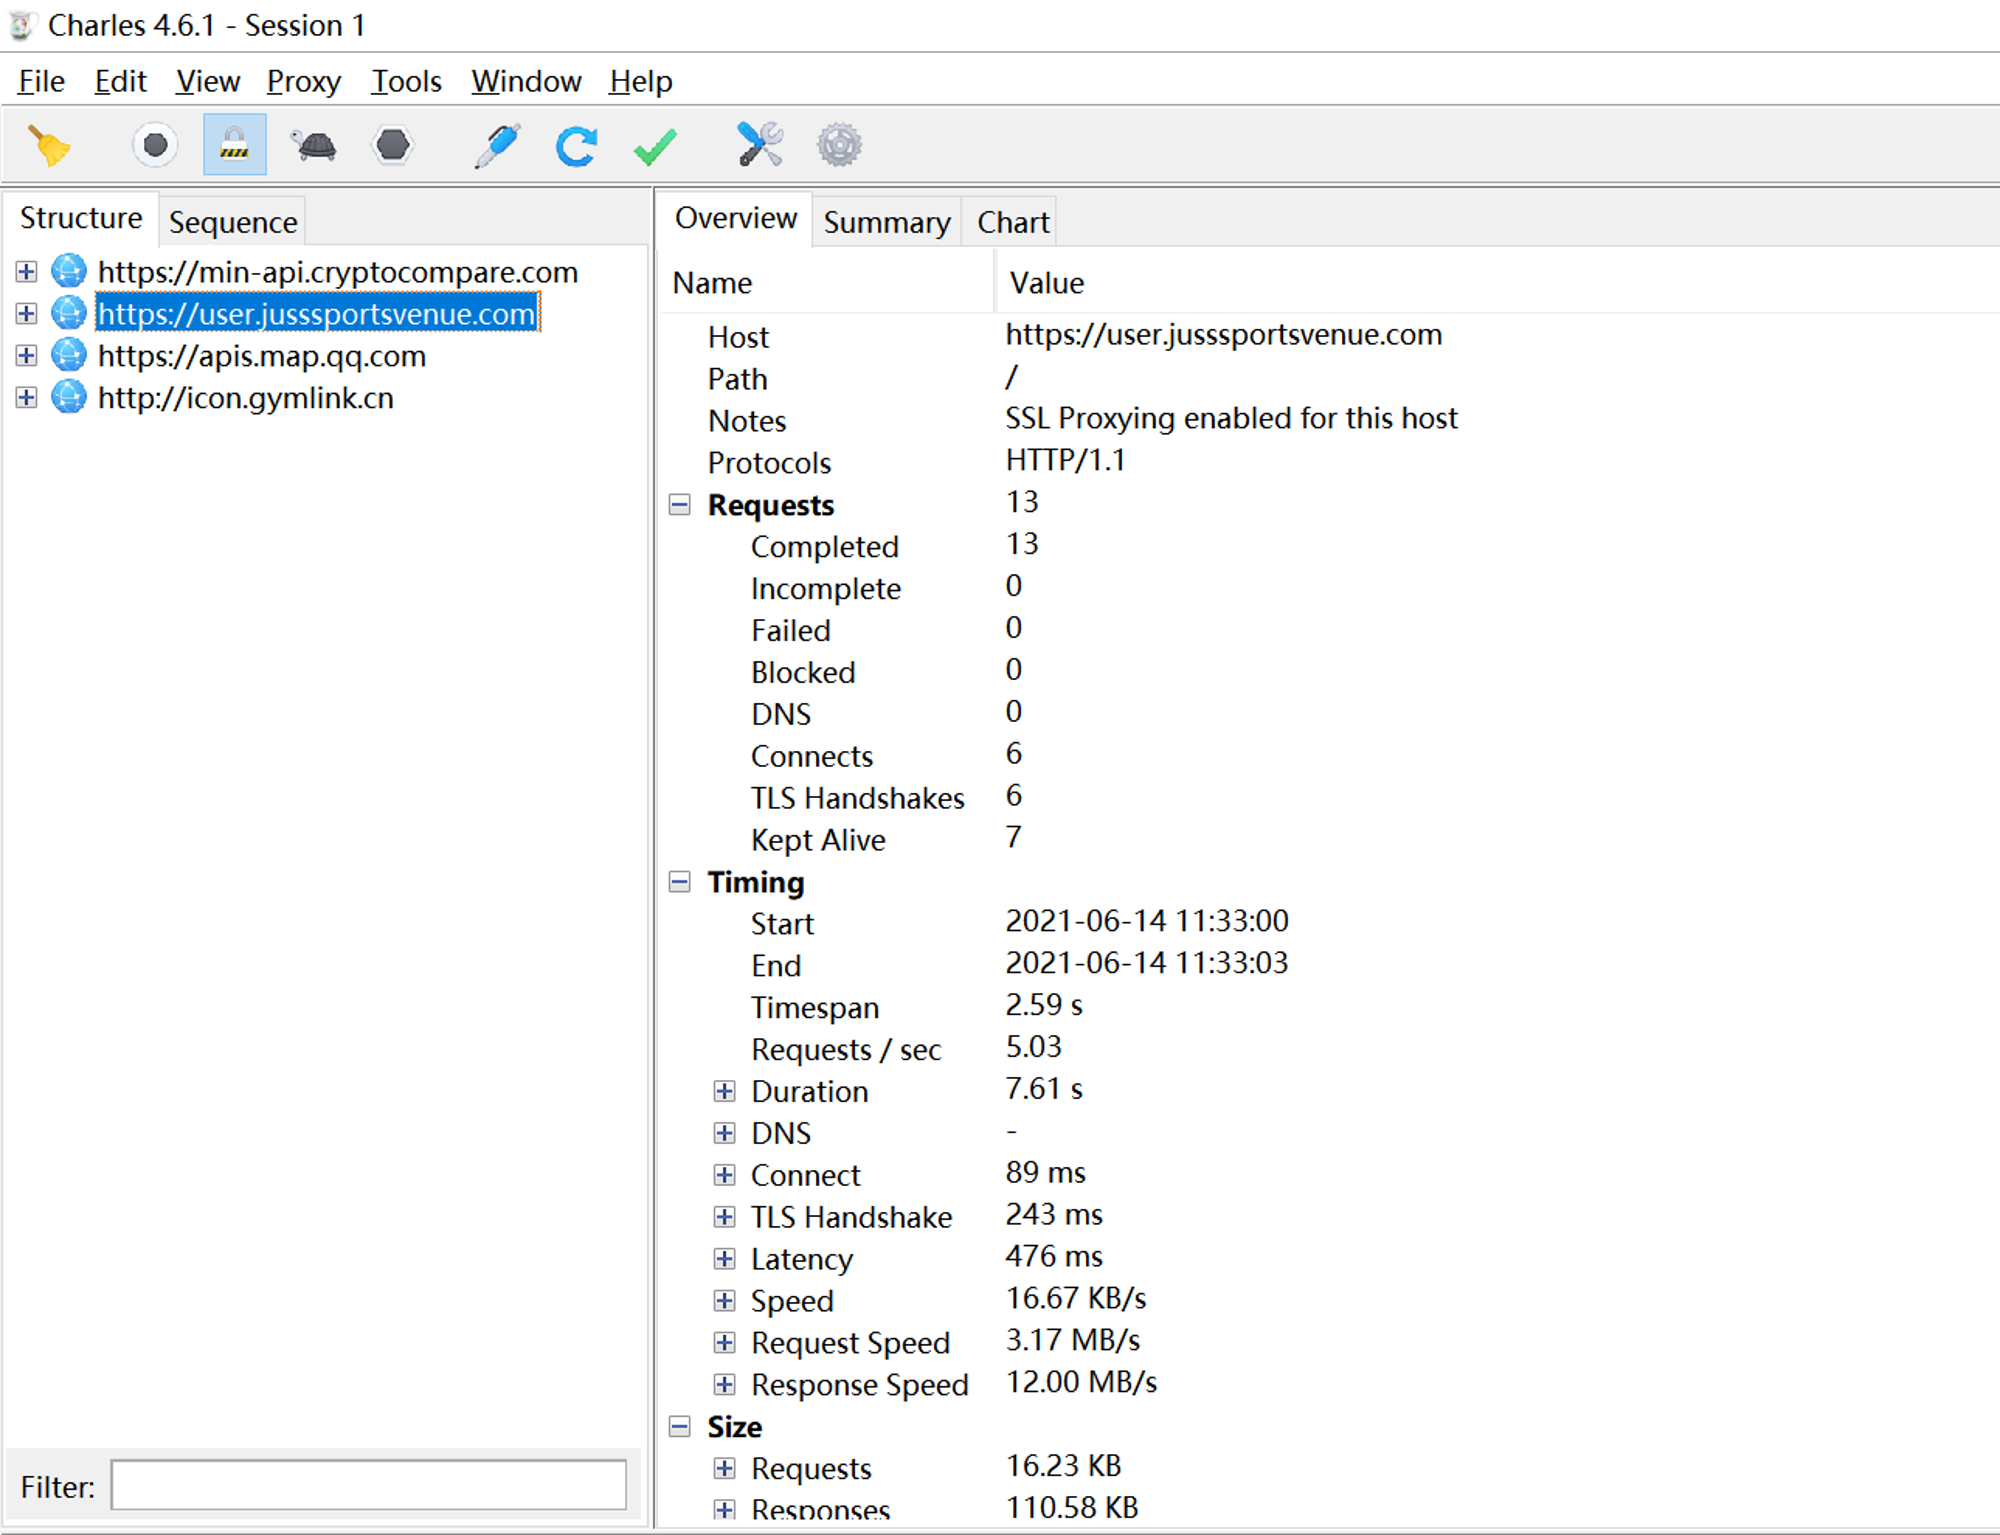The height and width of the screenshot is (1535, 2000).
Task: Expand the TLS Handshake timing row
Action: click(x=725, y=1217)
